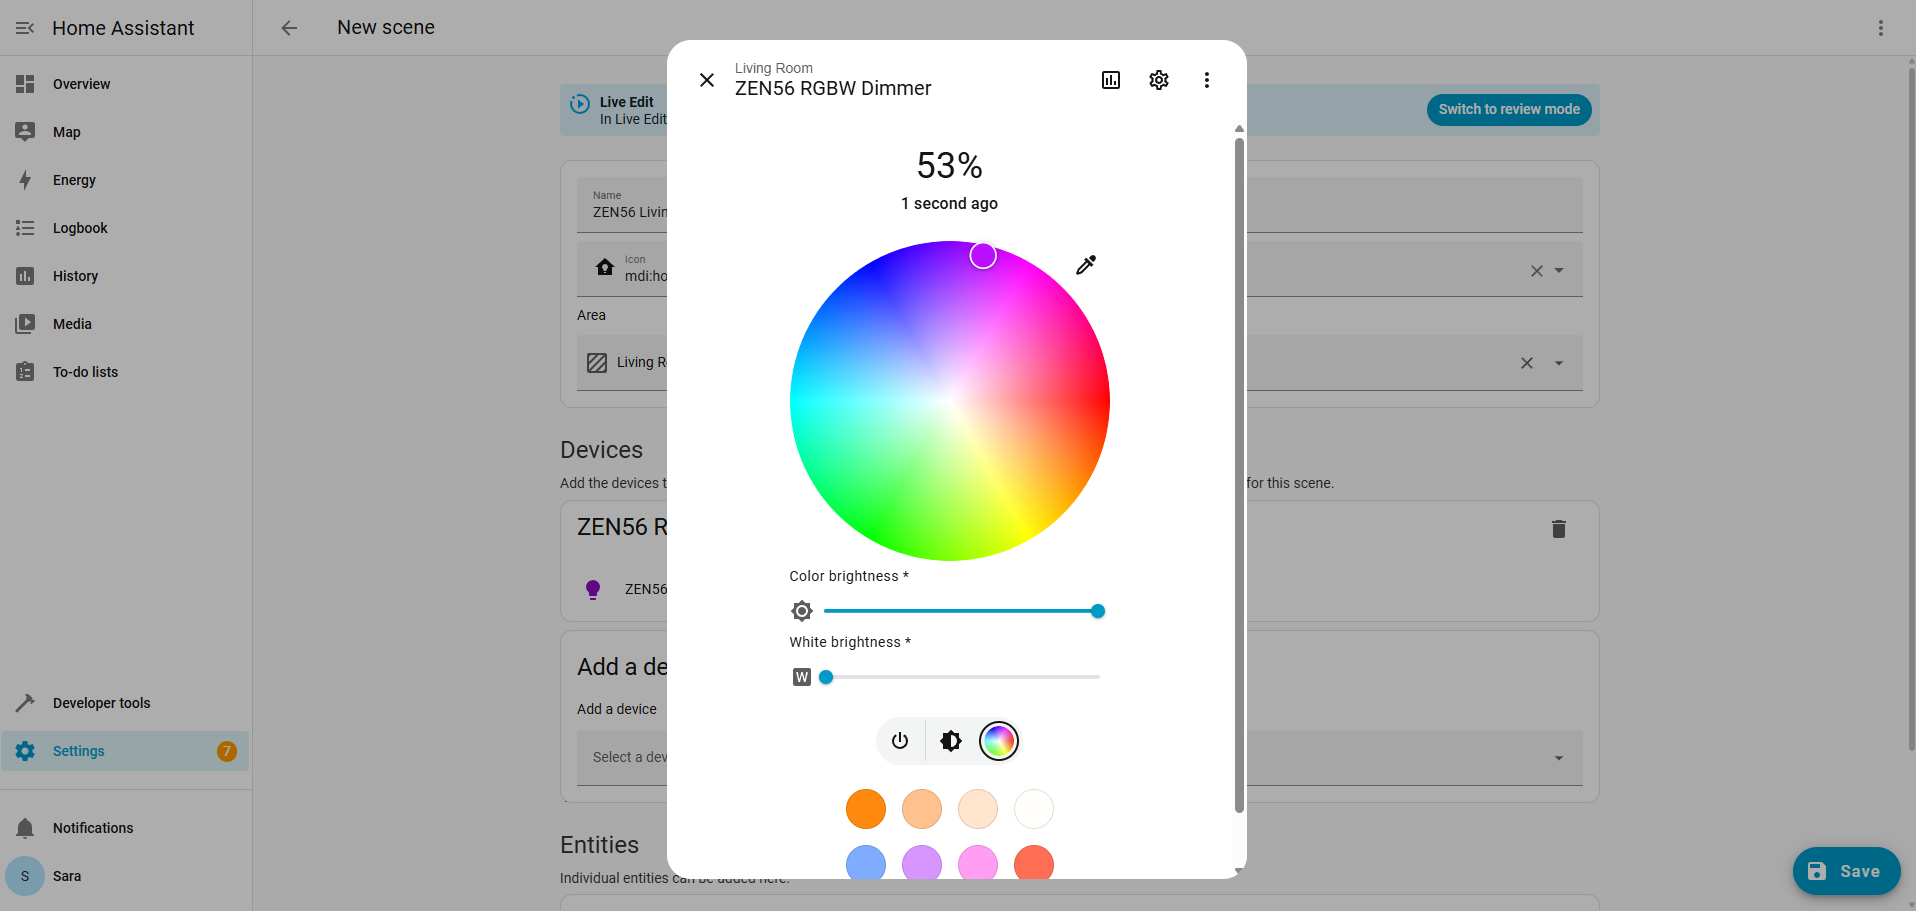1916x911 pixels.
Task: Choose the white favorite color
Action: tap(1034, 809)
